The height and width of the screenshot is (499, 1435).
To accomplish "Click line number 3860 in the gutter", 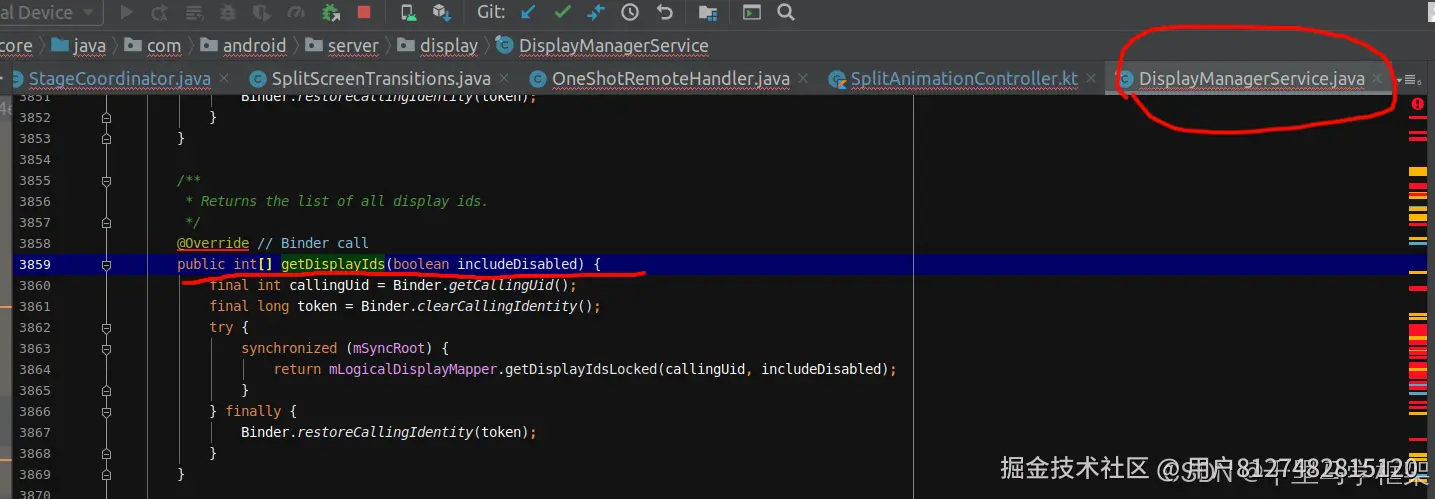I will pos(35,285).
